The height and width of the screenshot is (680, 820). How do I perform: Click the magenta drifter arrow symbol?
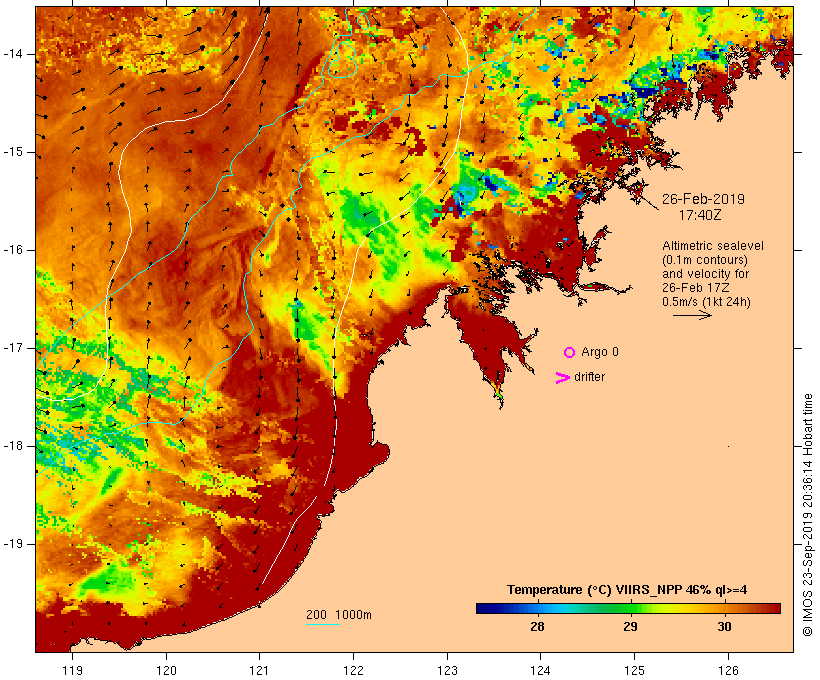click(x=563, y=378)
